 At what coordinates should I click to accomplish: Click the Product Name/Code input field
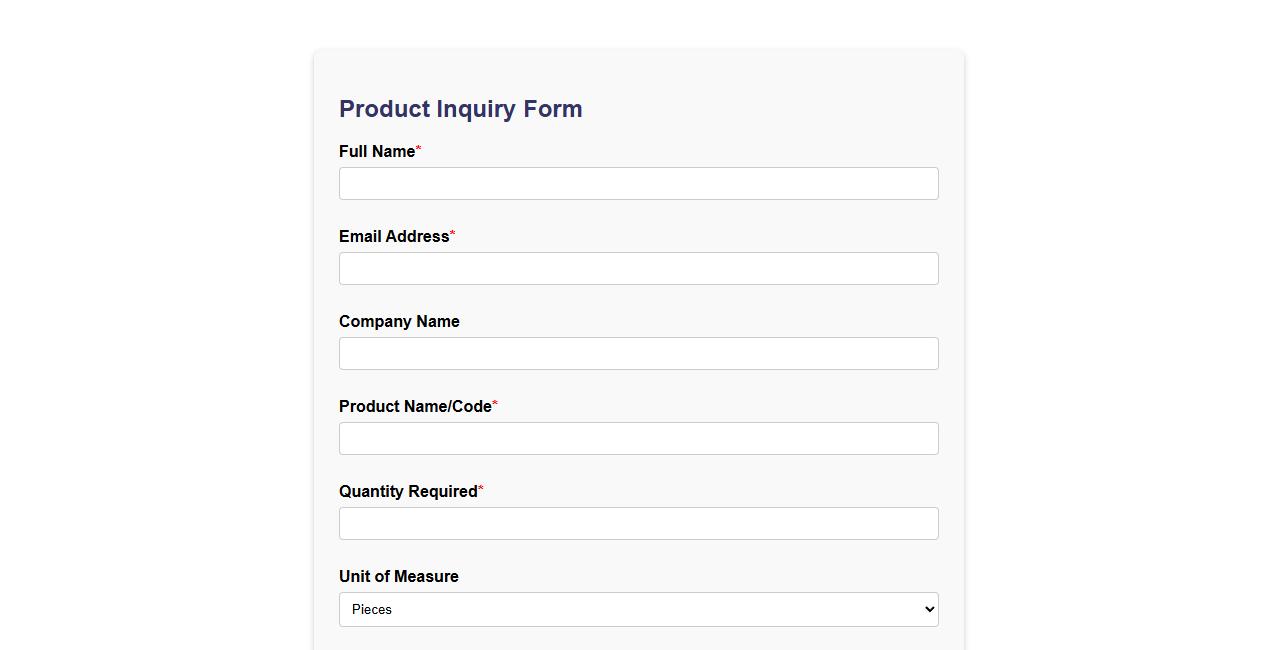coord(638,438)
